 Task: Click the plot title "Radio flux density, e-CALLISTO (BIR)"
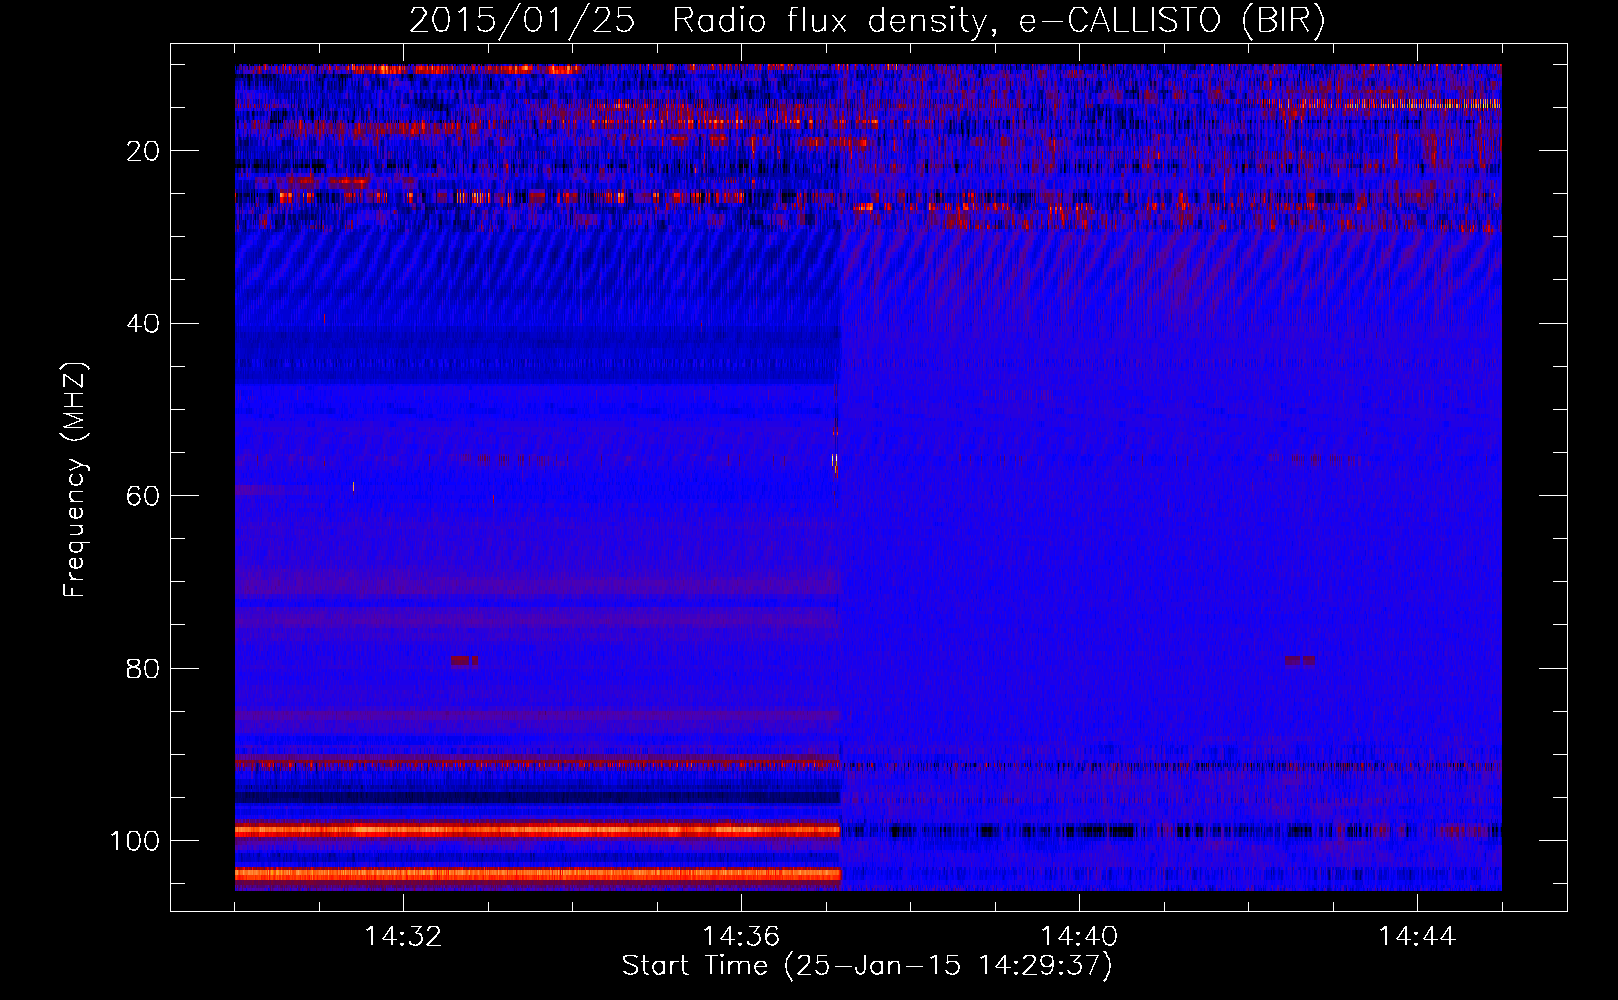click(x=999, y=21)
